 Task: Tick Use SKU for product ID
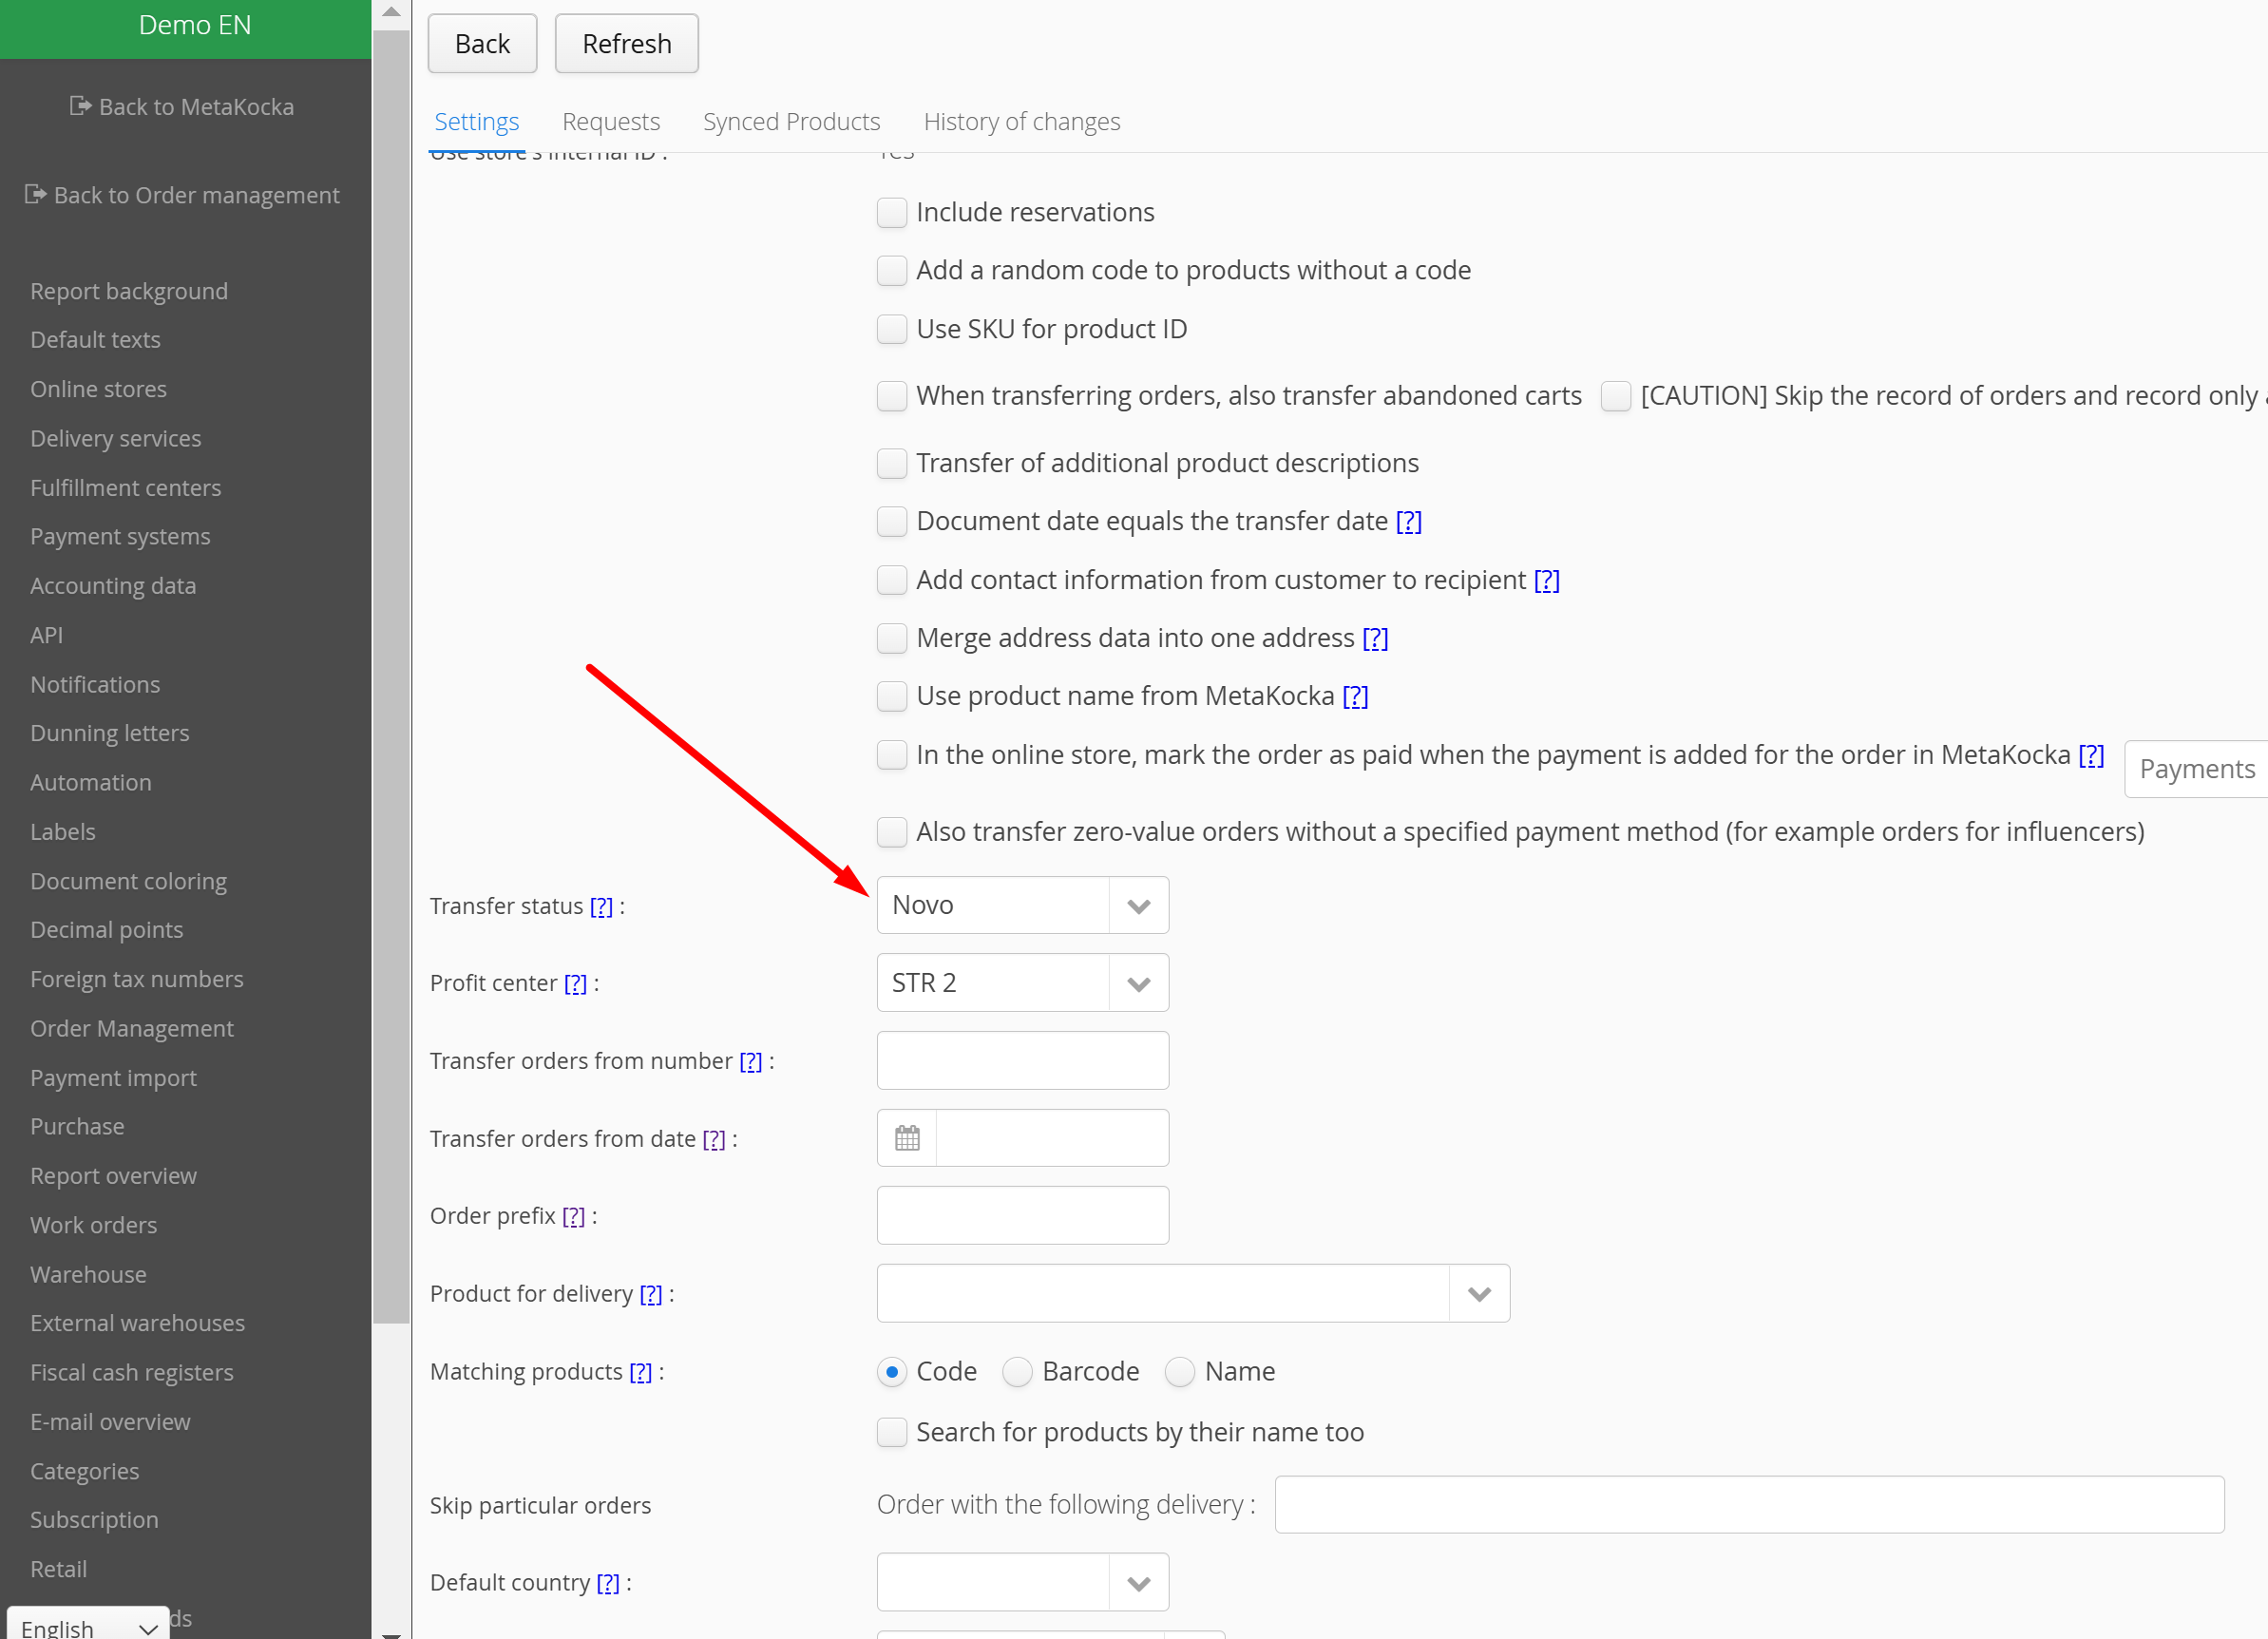(x=891, y=329)
